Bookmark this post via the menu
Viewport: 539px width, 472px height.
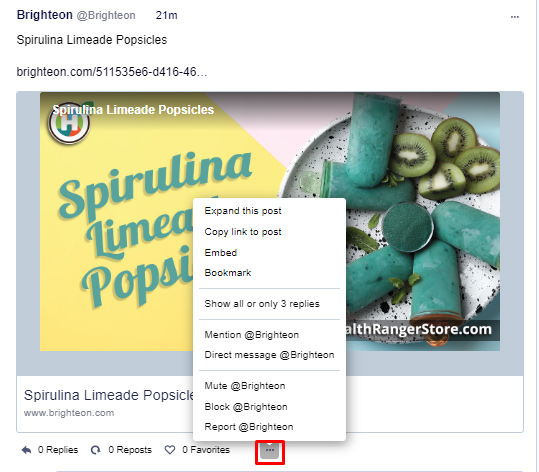click(x=228, y=273)
